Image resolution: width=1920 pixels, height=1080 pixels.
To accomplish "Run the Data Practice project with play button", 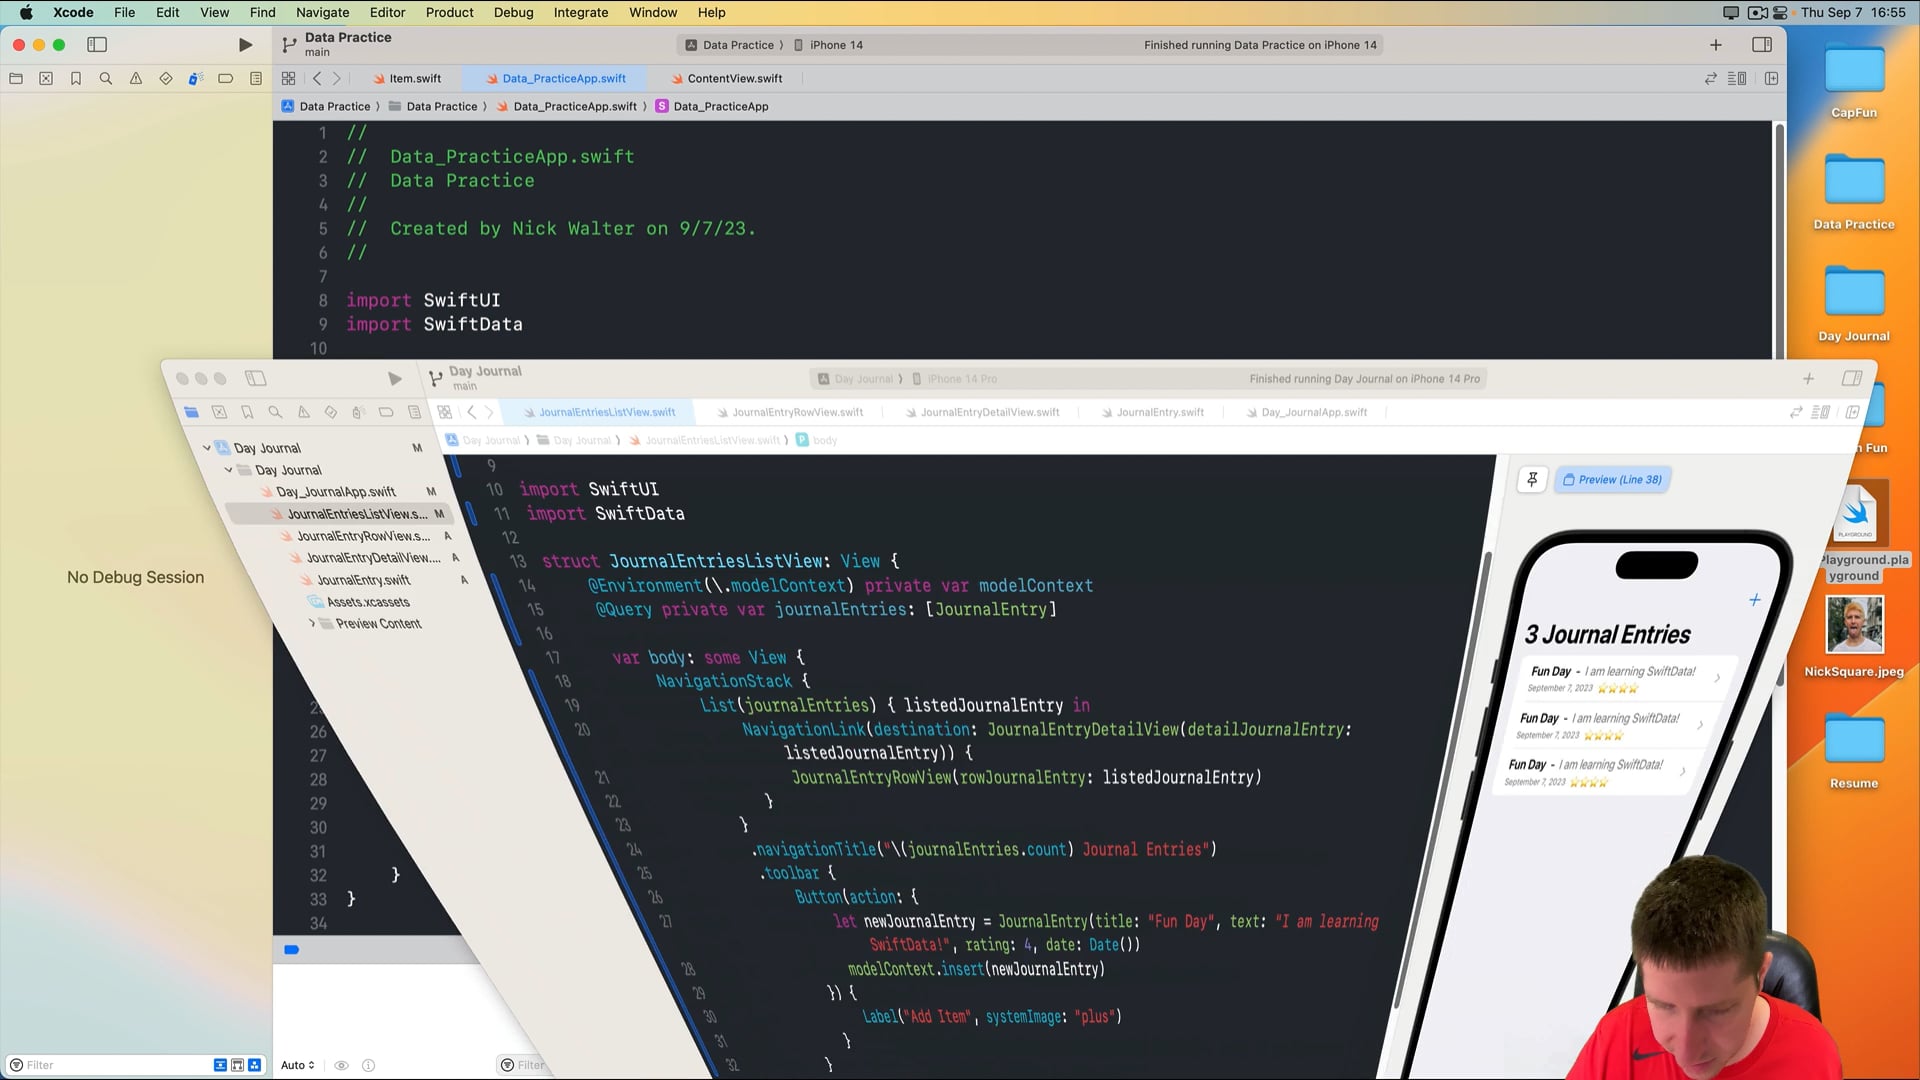I will click(x=245, y=45).
